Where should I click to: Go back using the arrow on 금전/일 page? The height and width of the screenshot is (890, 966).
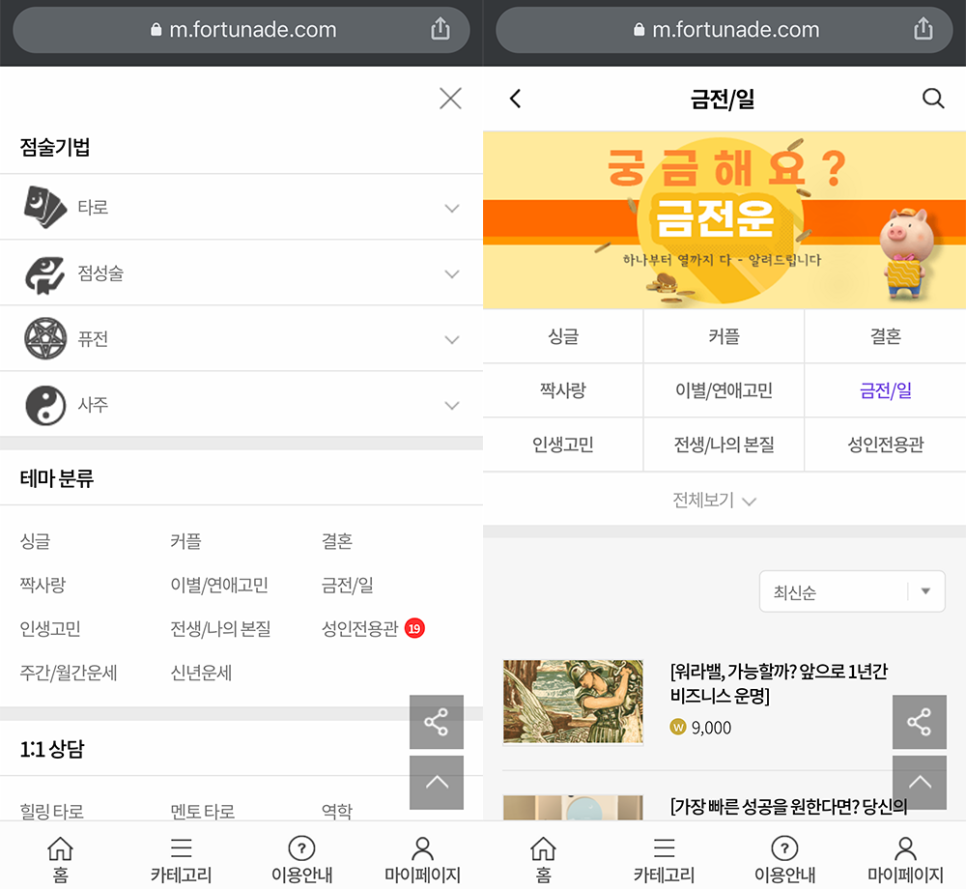point(516,99)
